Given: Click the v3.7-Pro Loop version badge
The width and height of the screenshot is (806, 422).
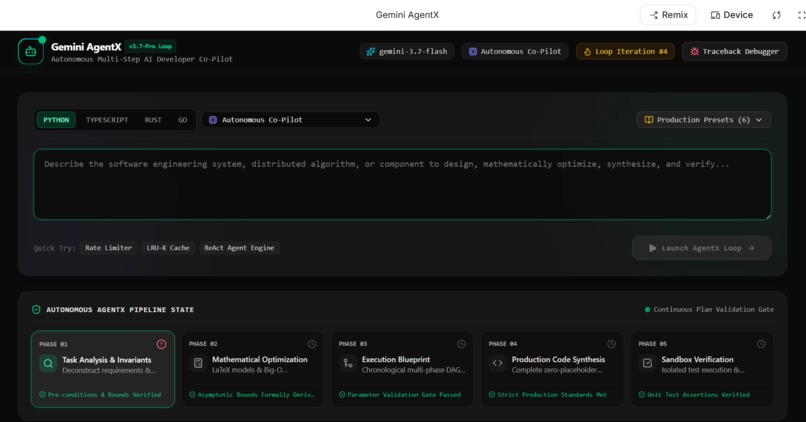Looking at the screenshot, I should pos(150,46).
